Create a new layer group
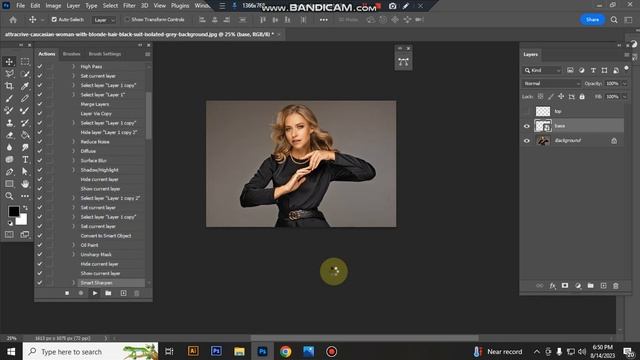 591,286
